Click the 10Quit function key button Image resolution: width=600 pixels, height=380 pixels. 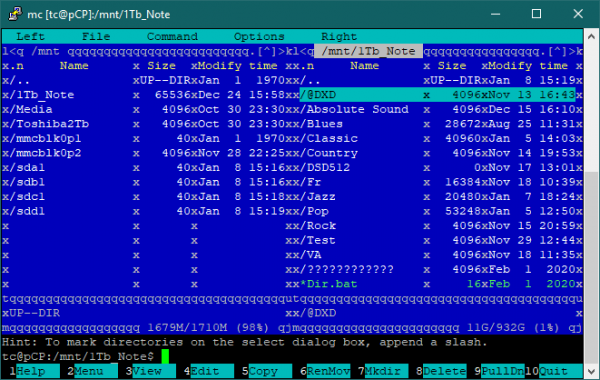[554, 371]
